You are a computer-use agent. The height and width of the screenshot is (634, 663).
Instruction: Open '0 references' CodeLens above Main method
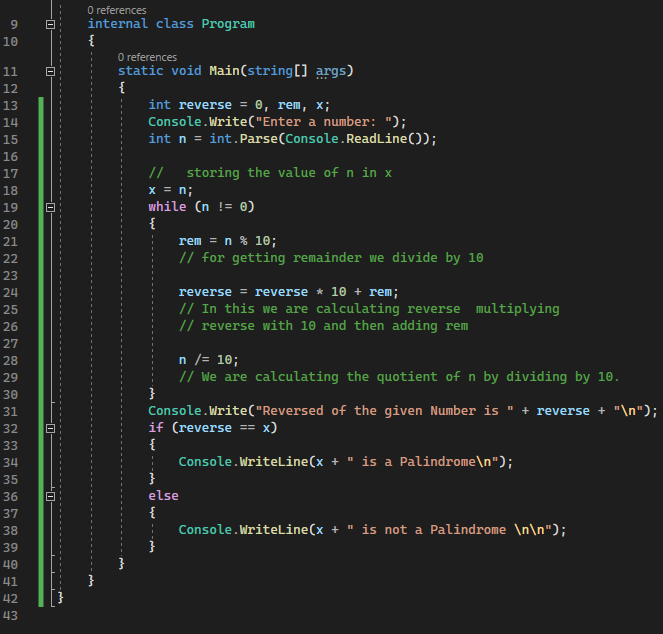pyautogui.click(x=147, y=57)
